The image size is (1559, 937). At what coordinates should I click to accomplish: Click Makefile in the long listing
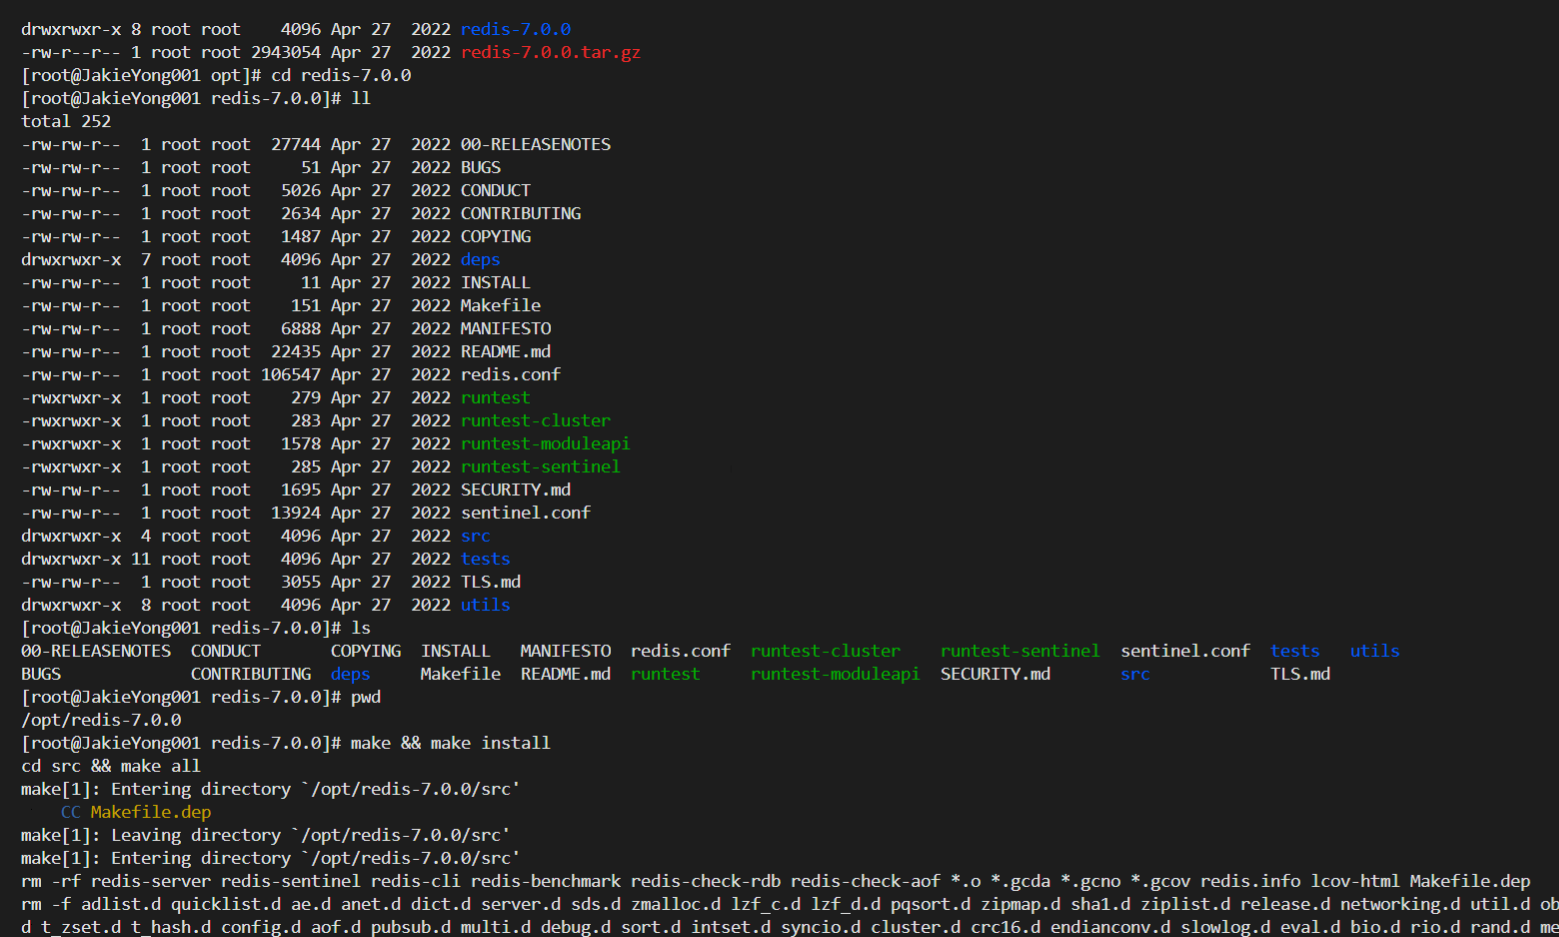500,305
